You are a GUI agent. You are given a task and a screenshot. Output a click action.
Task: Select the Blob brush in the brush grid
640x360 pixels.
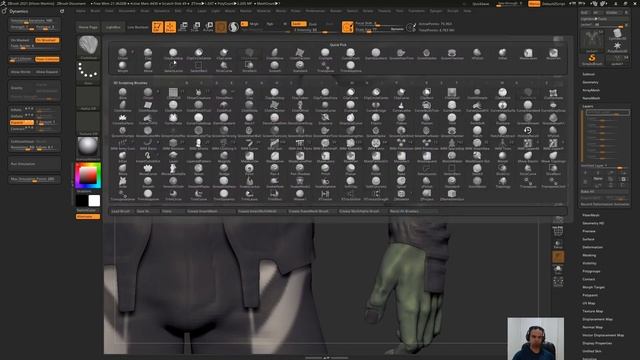click(x=122, y=93)
